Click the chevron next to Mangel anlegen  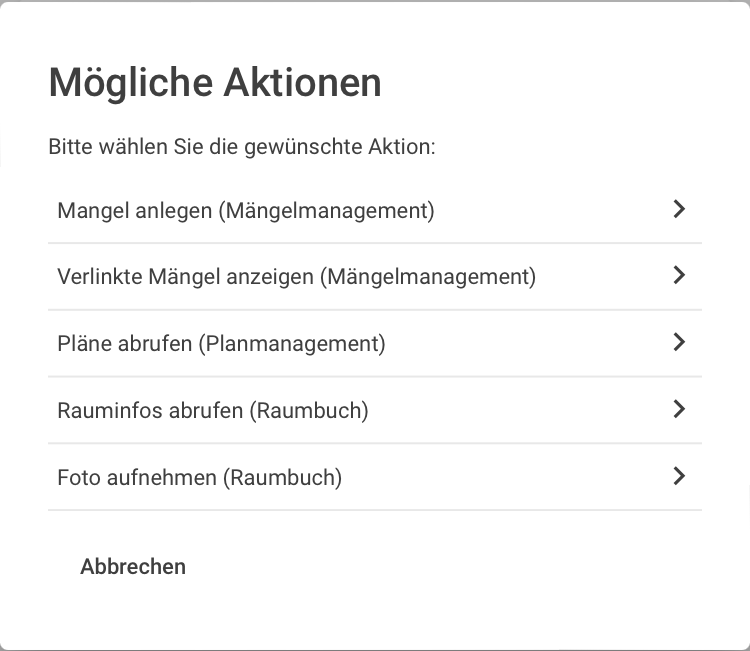[x=679, y=209]
